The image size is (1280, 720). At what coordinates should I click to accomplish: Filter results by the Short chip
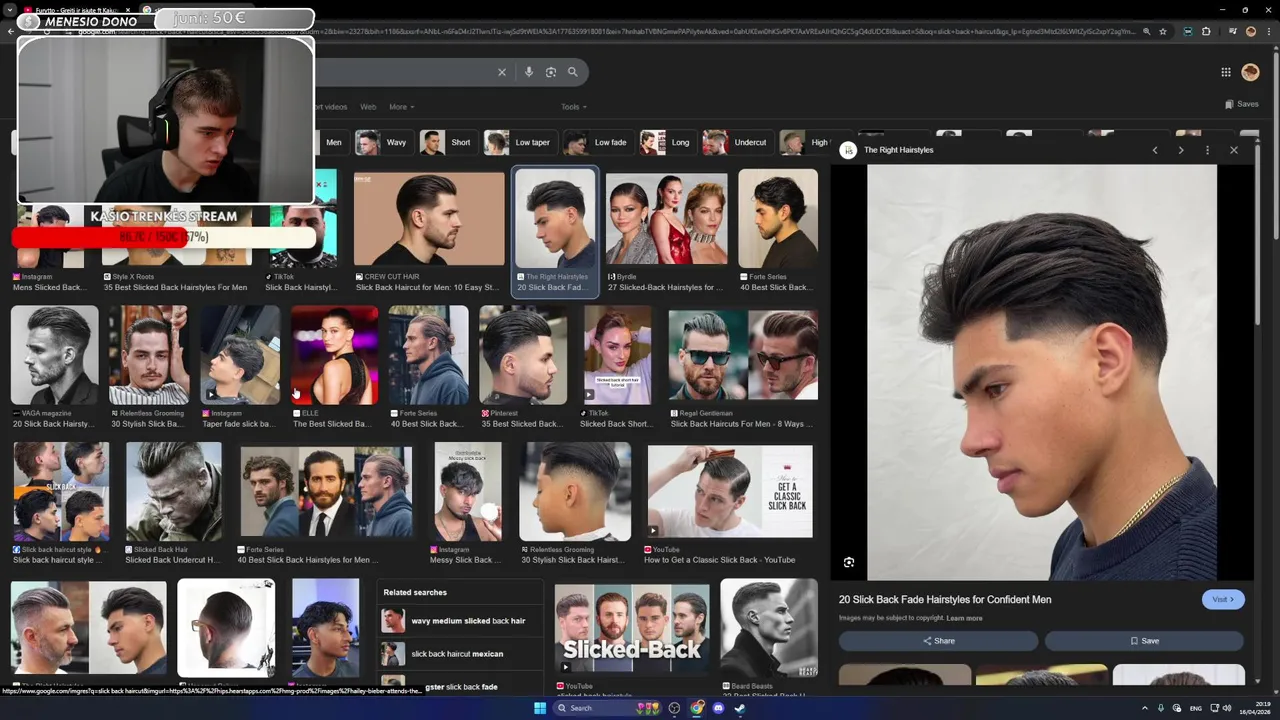point(447,142)
